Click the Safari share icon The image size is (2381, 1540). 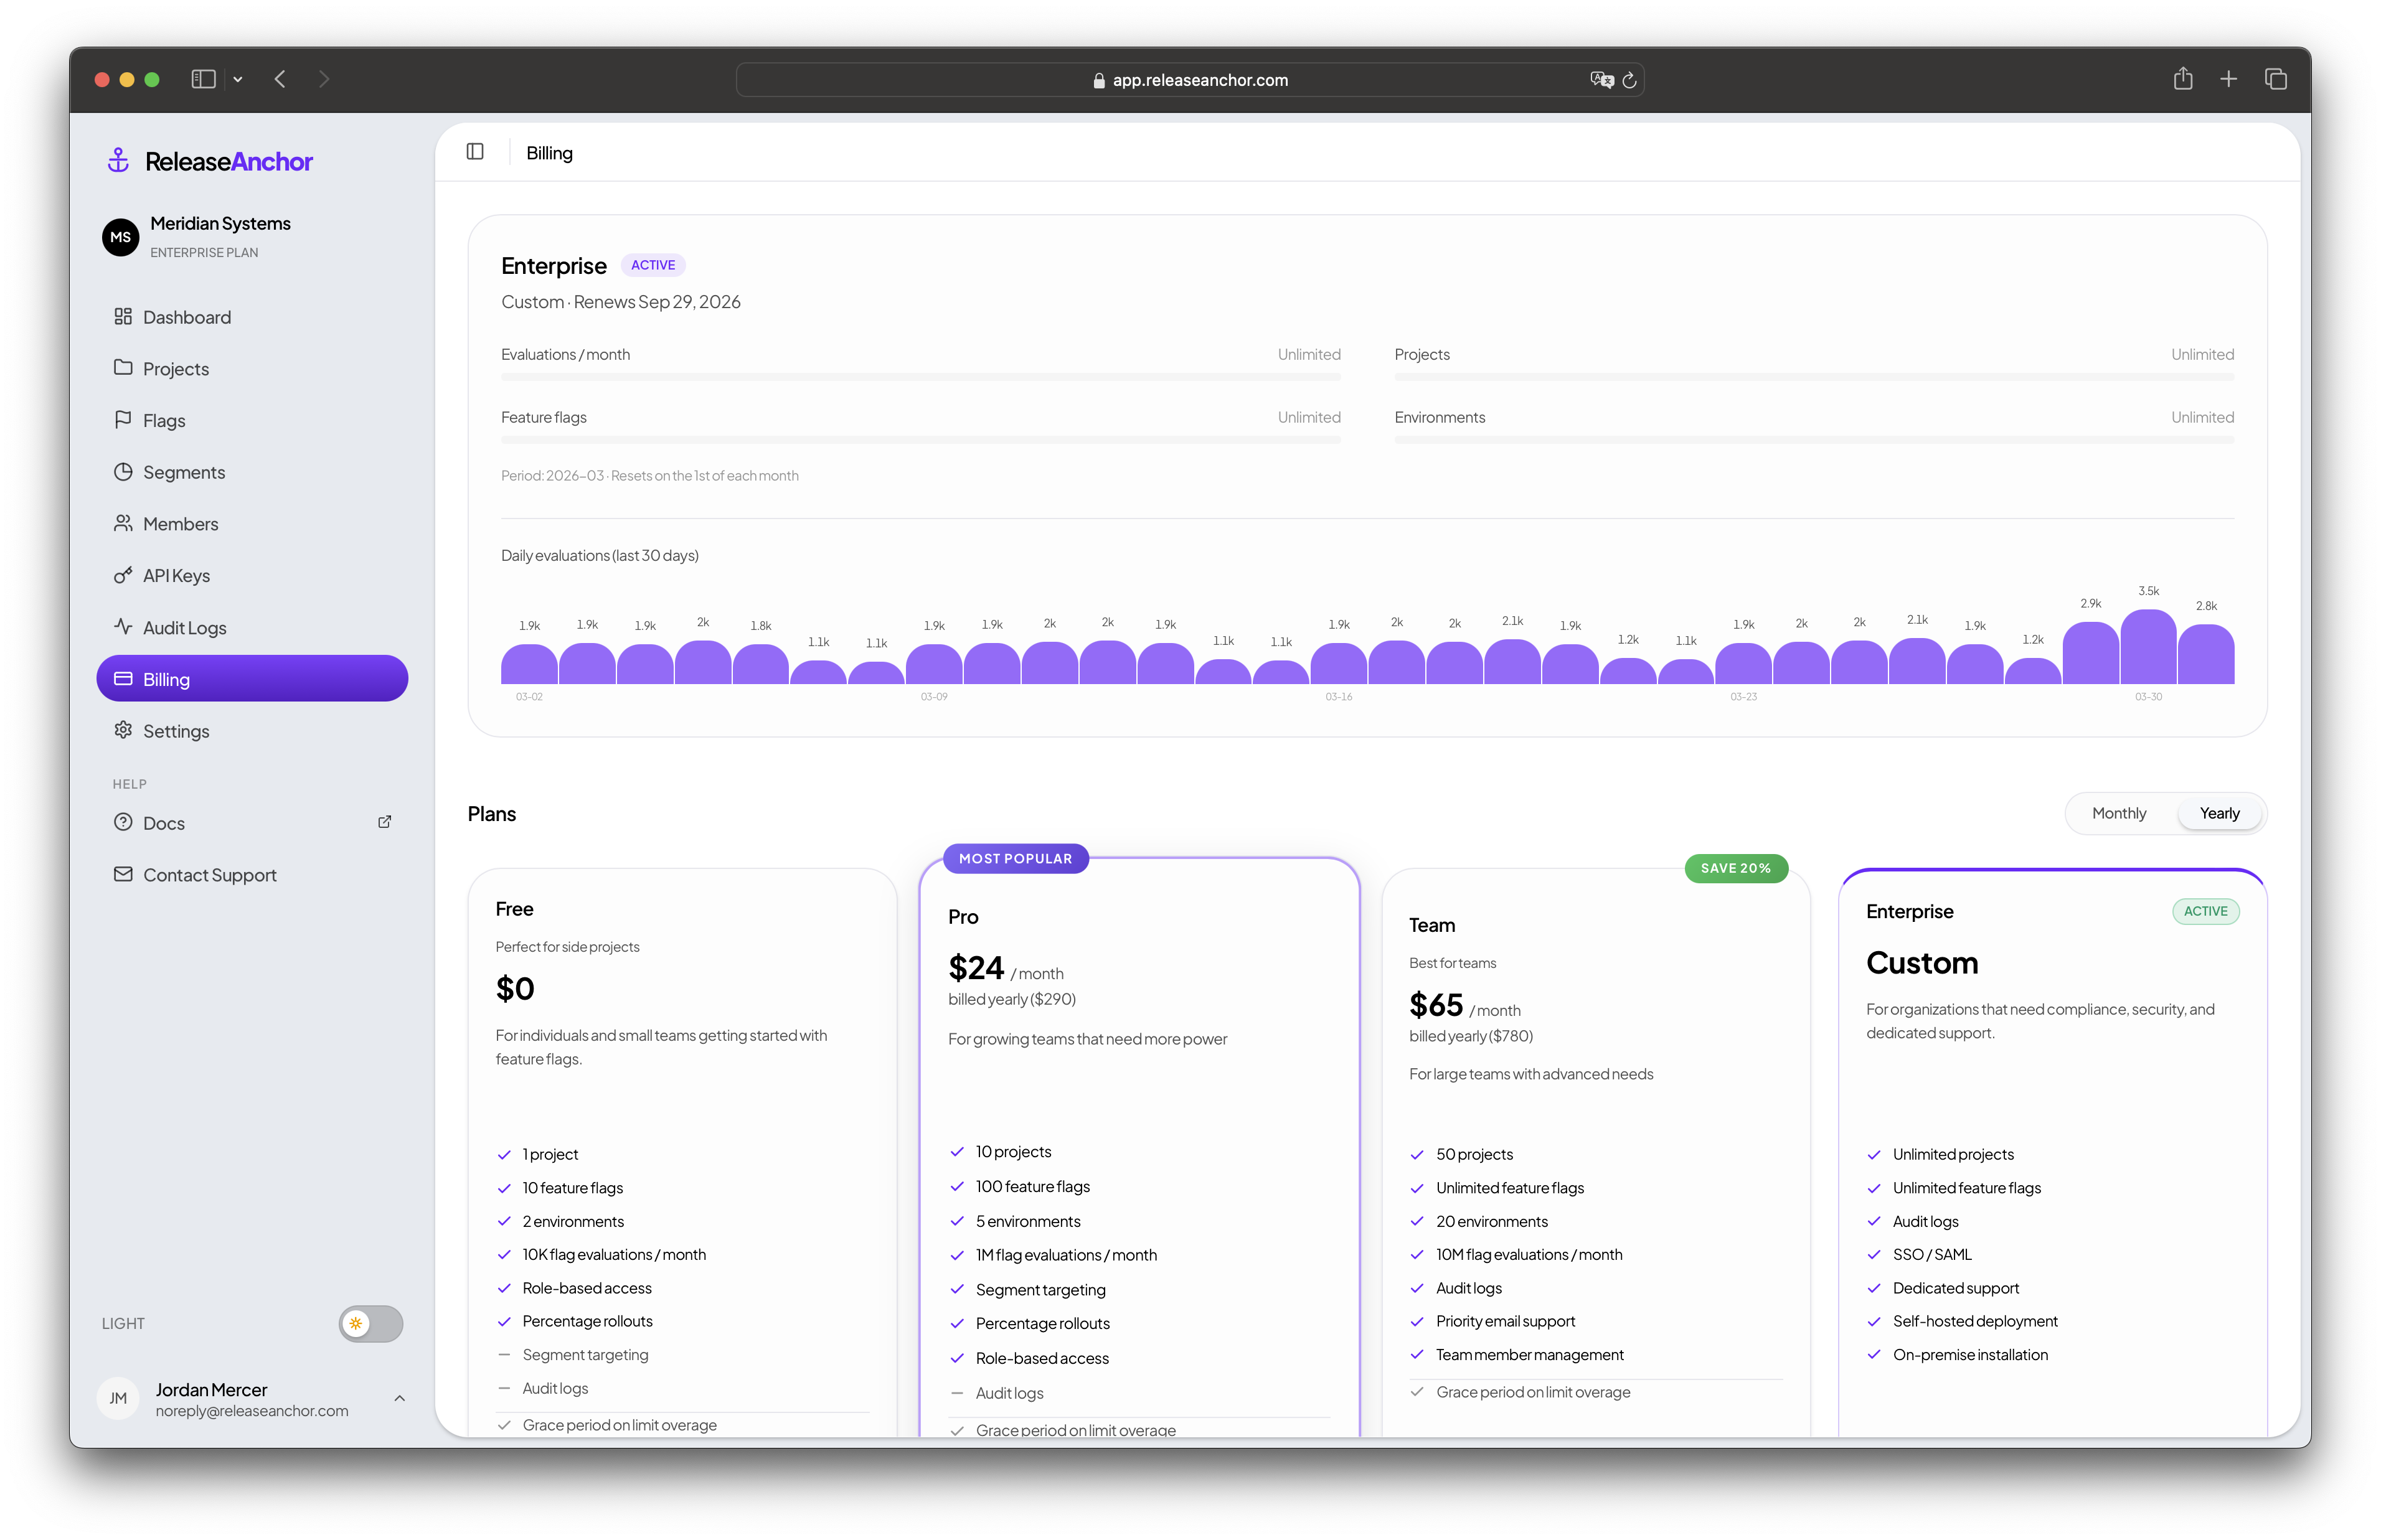click(2182, 79)
